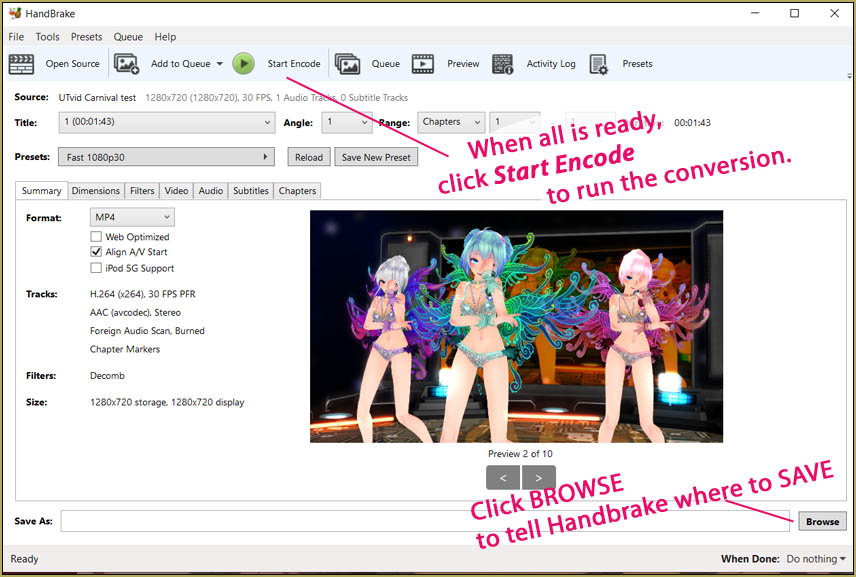
Task: Click the 'Foreign Audio Scan, Burned' text
Action: click(x=147, y=331)
